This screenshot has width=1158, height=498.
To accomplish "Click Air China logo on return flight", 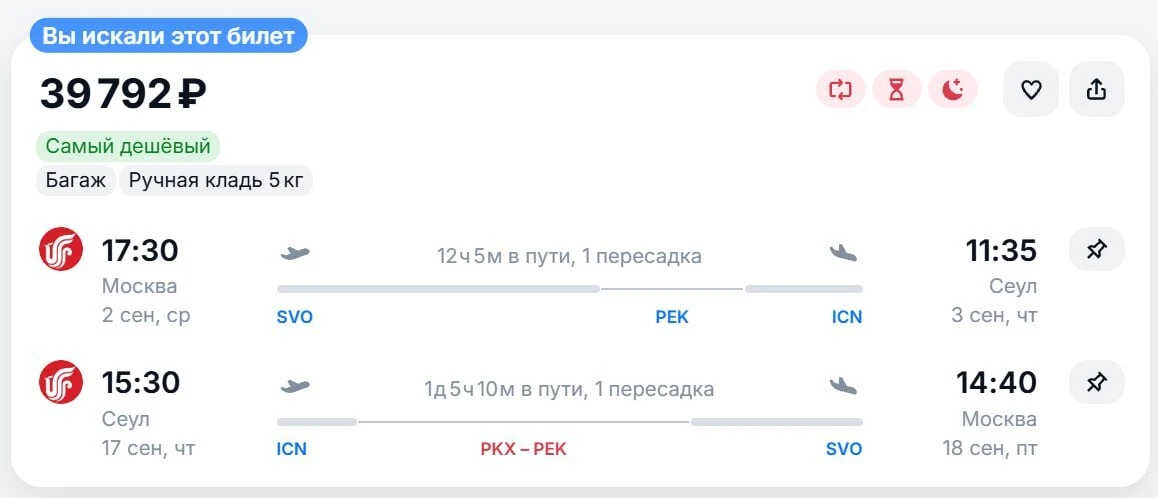I will pyautogui.click(x=61, y=382).
